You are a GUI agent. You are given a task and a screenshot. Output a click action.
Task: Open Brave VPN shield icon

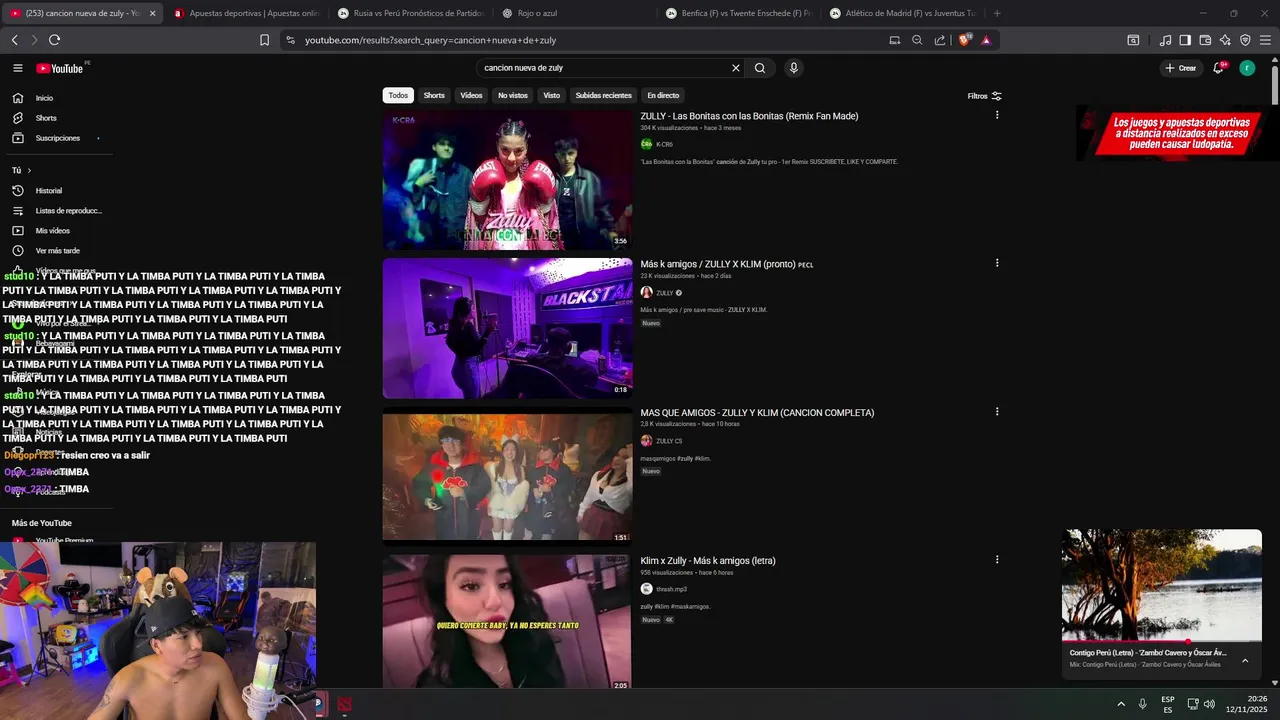click(1245, 40)
